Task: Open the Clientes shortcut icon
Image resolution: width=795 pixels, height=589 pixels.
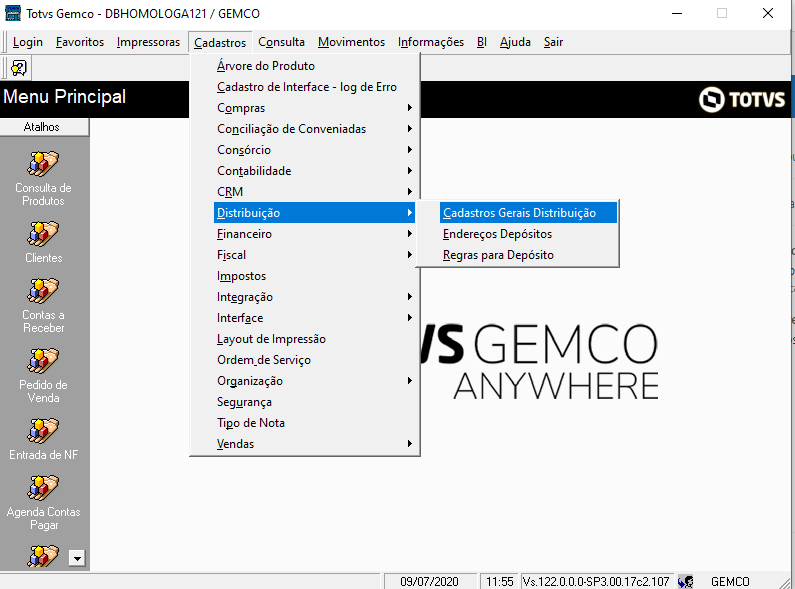Action: (43, 233)
